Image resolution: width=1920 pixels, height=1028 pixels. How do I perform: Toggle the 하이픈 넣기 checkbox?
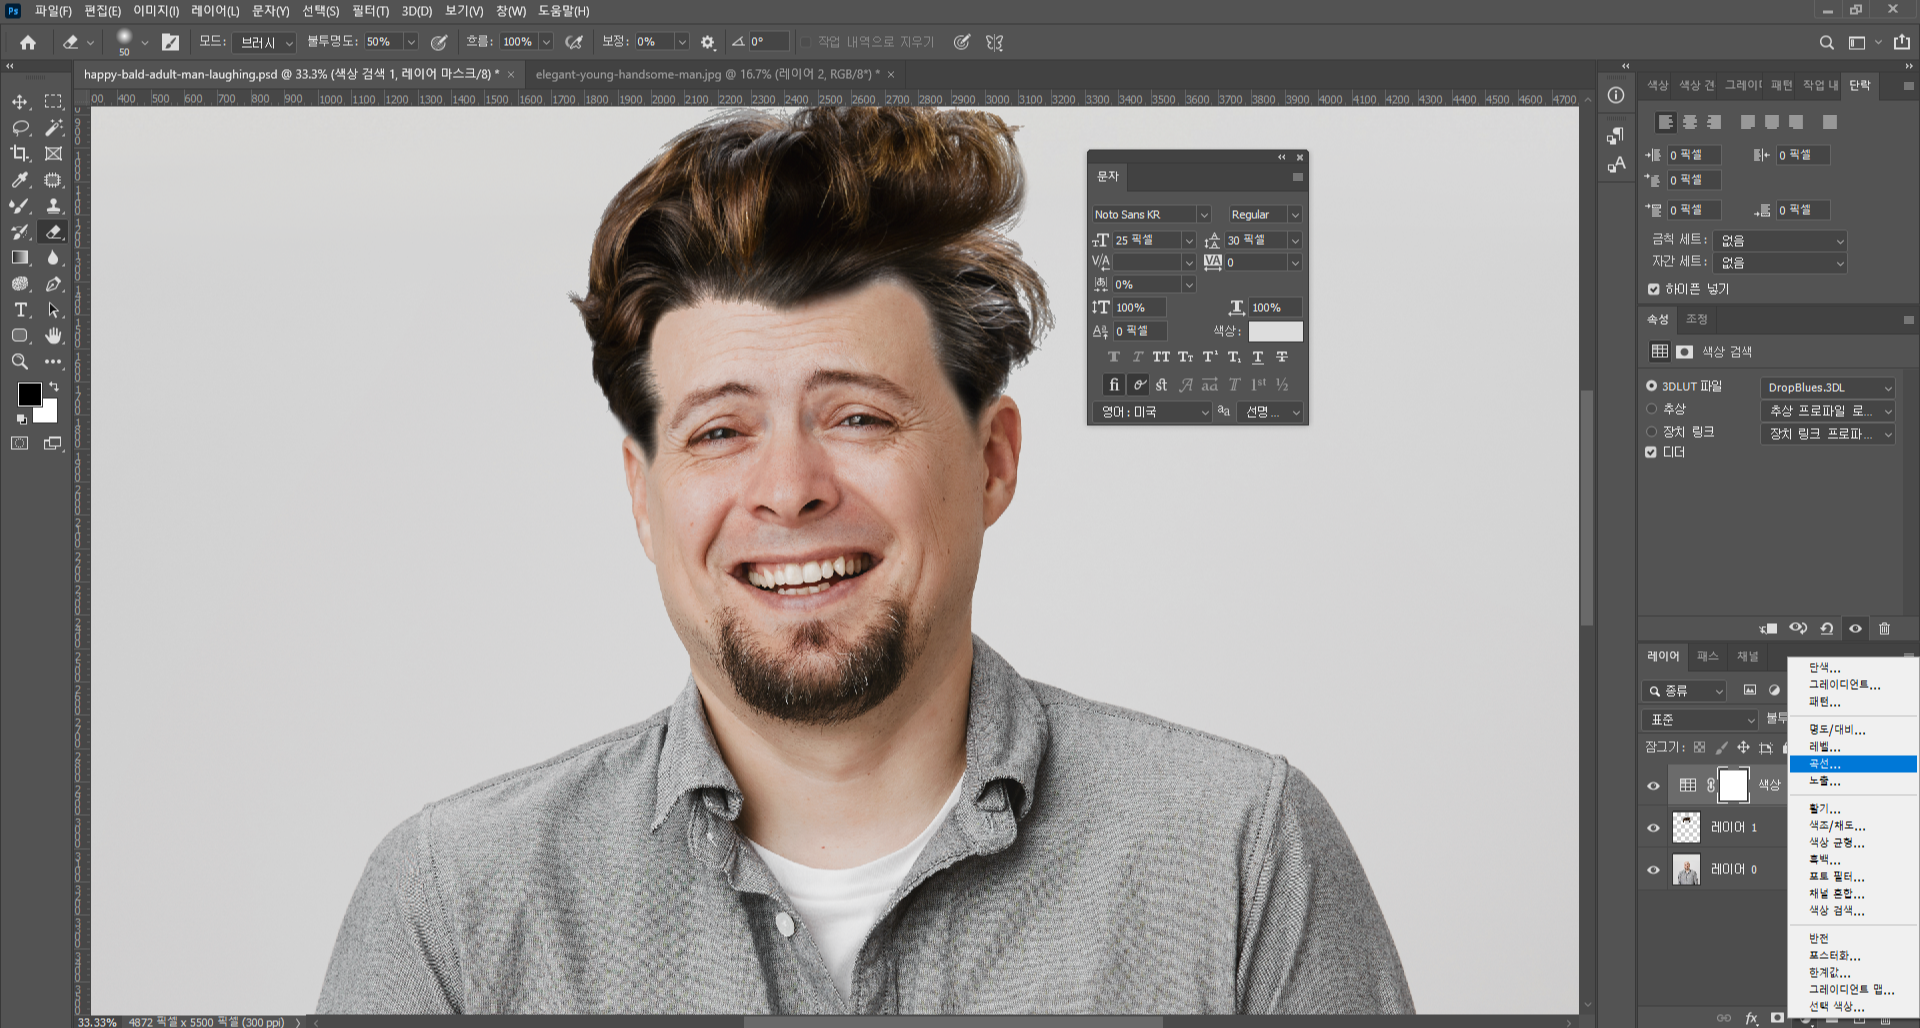[x=1653, y=289]
